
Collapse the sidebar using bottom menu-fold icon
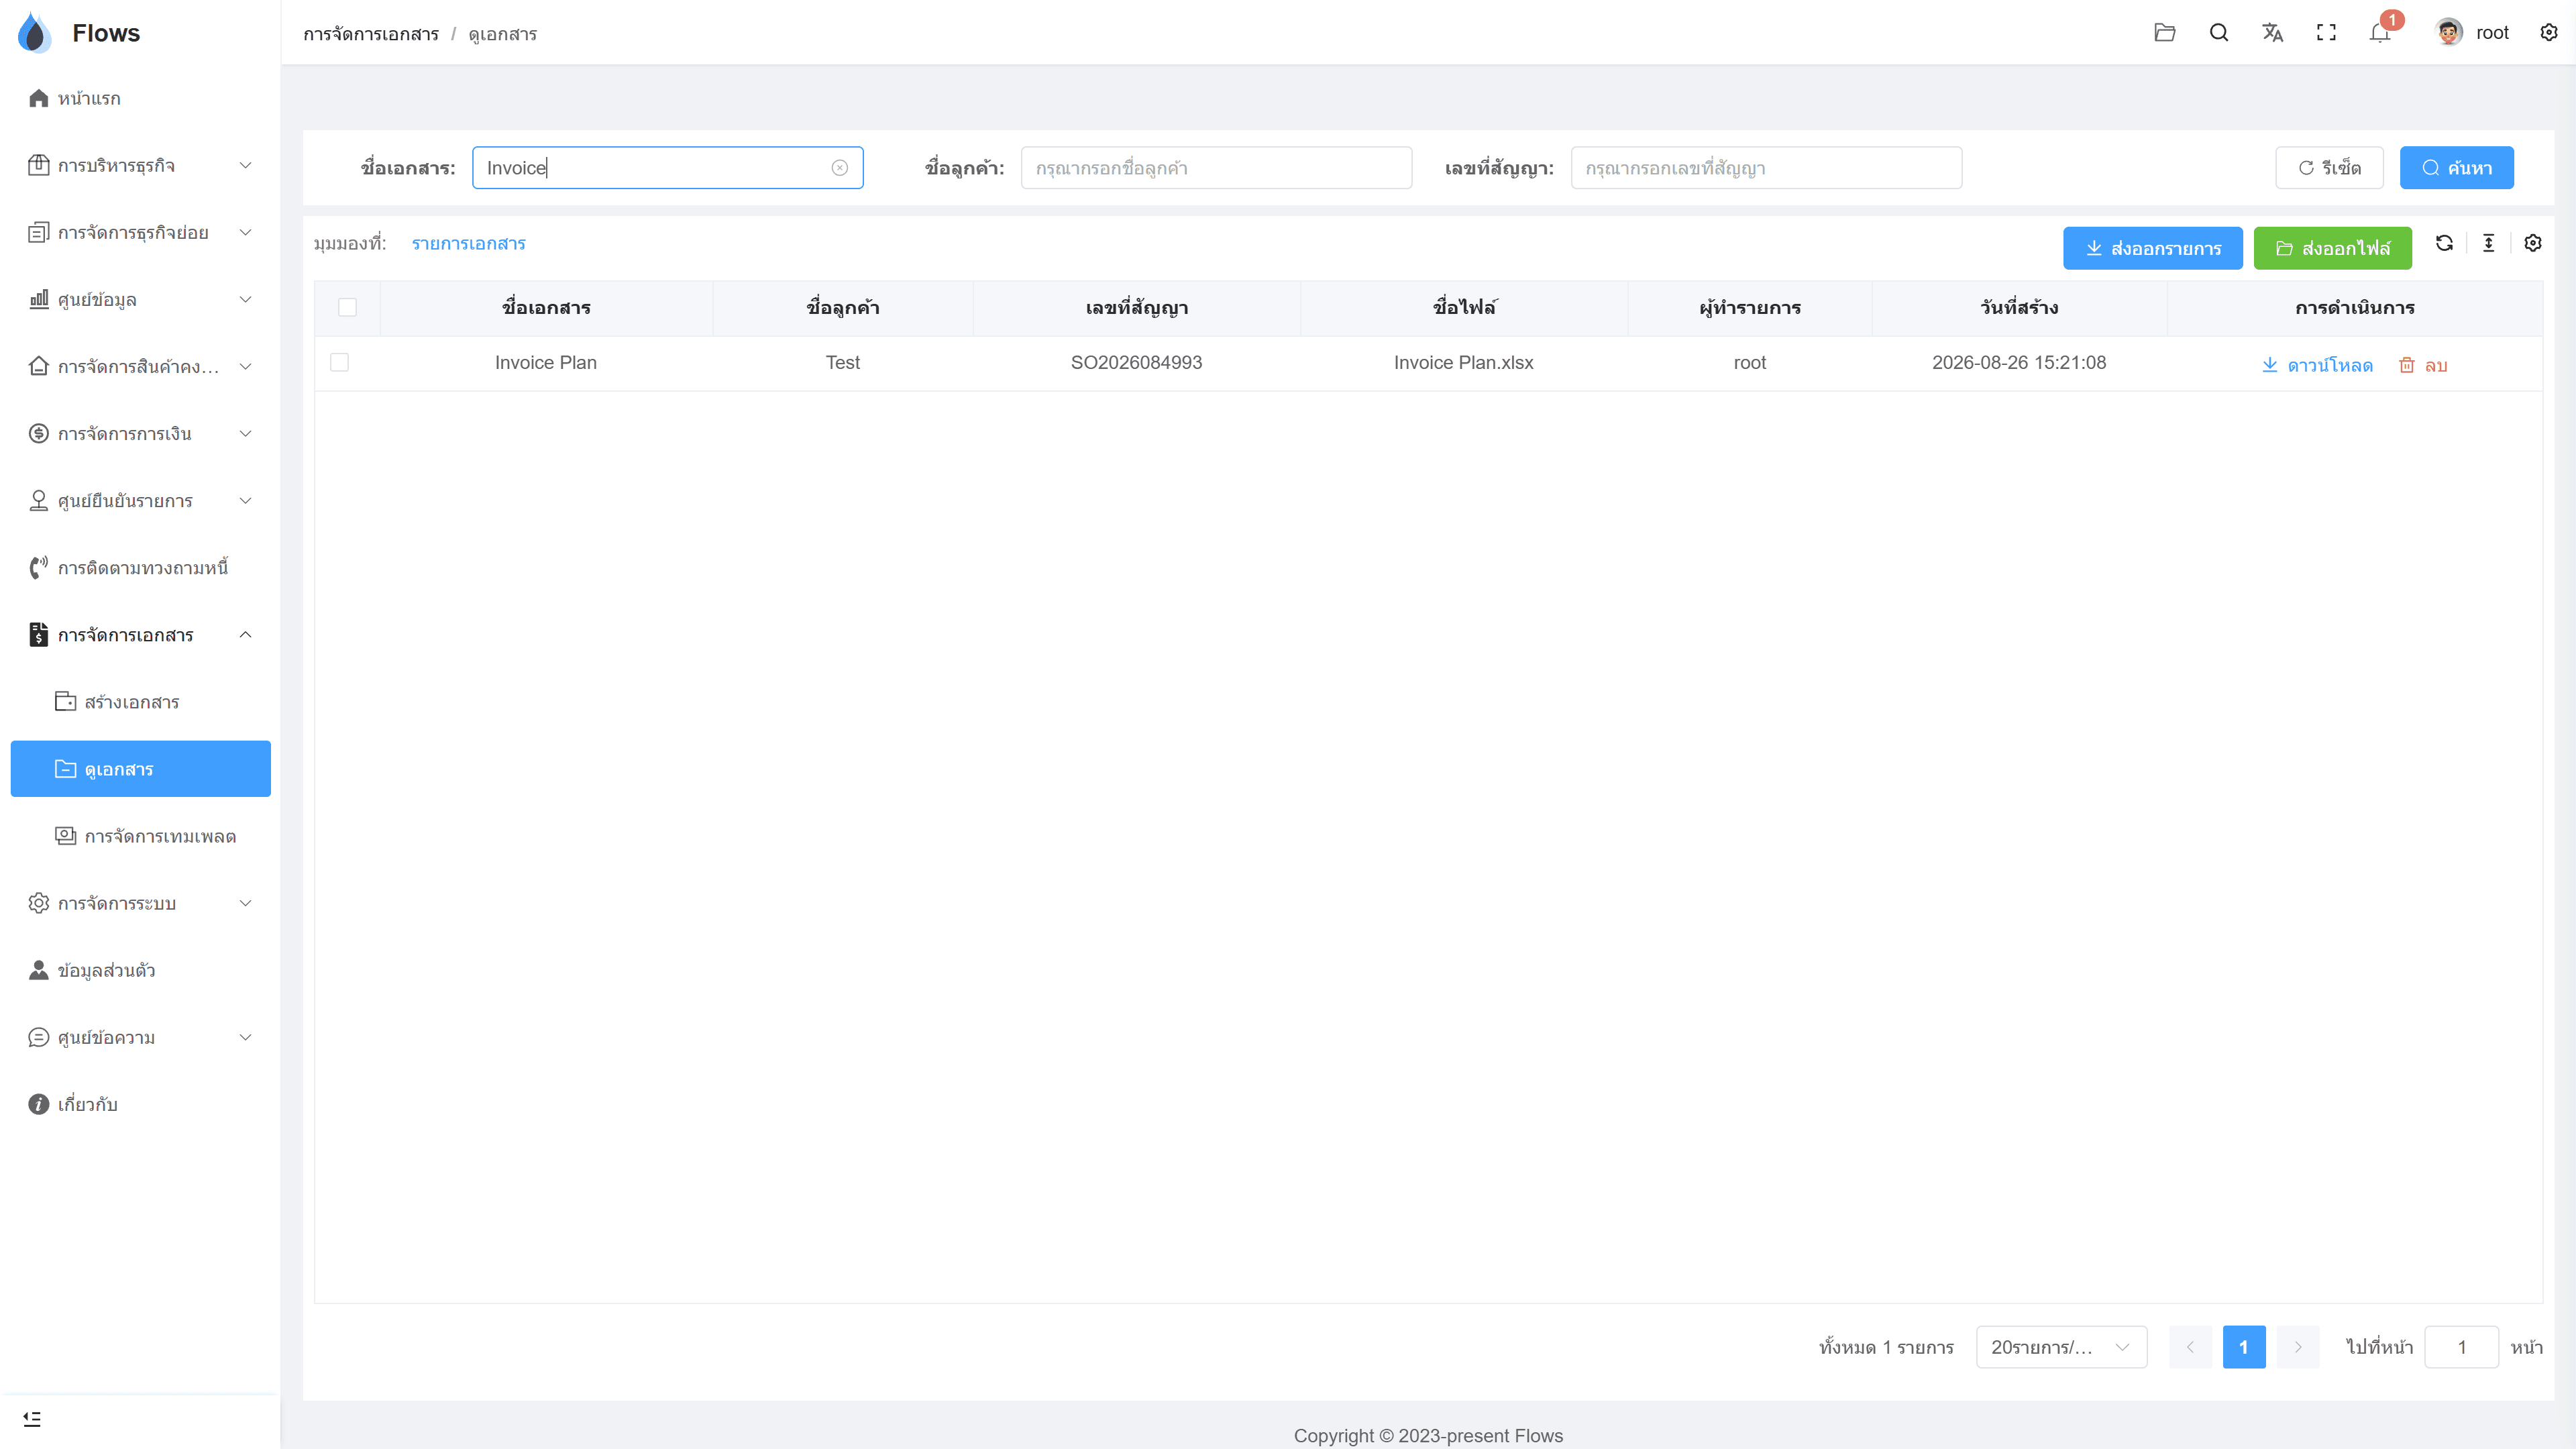32,1419
